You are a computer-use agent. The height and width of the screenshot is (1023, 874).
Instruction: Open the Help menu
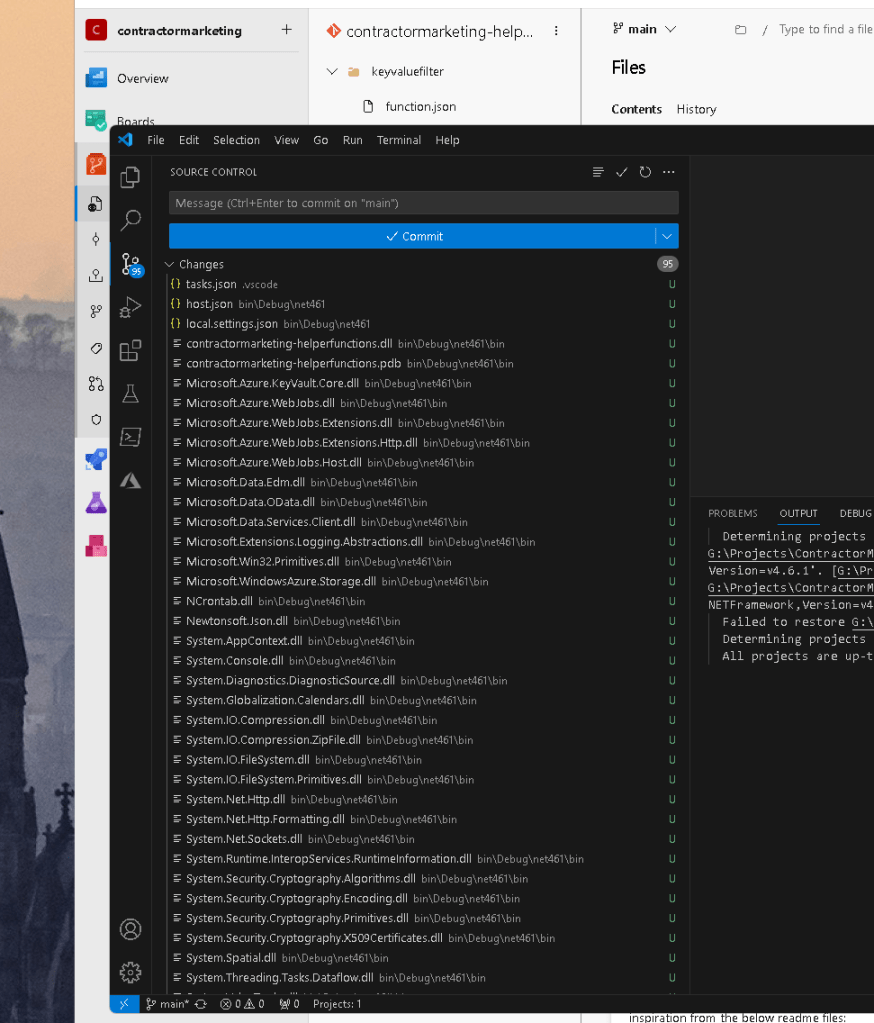click(447, 140)
